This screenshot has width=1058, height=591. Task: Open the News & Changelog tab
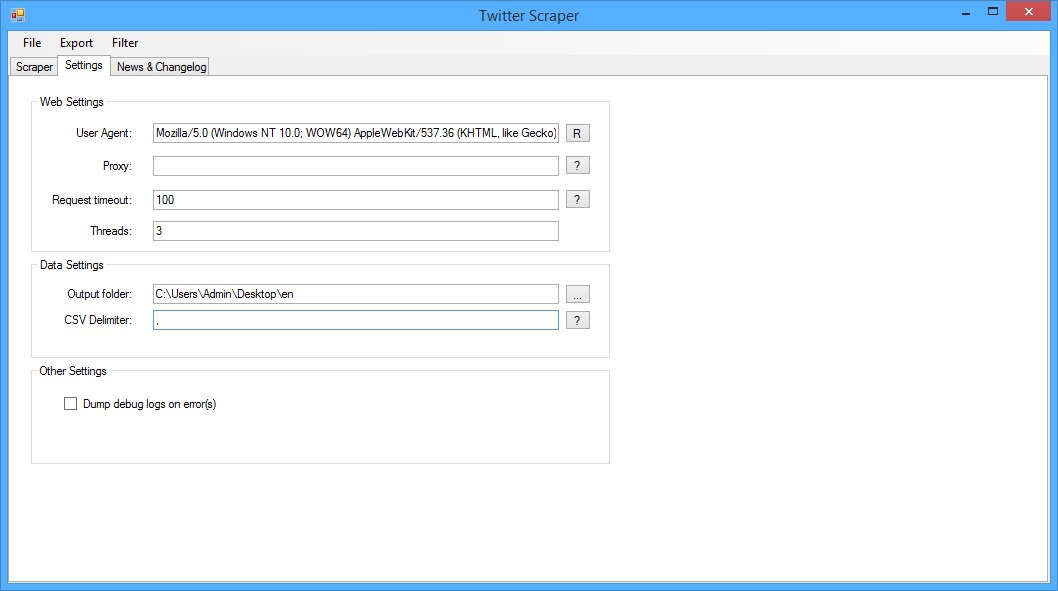pos(161,67)
